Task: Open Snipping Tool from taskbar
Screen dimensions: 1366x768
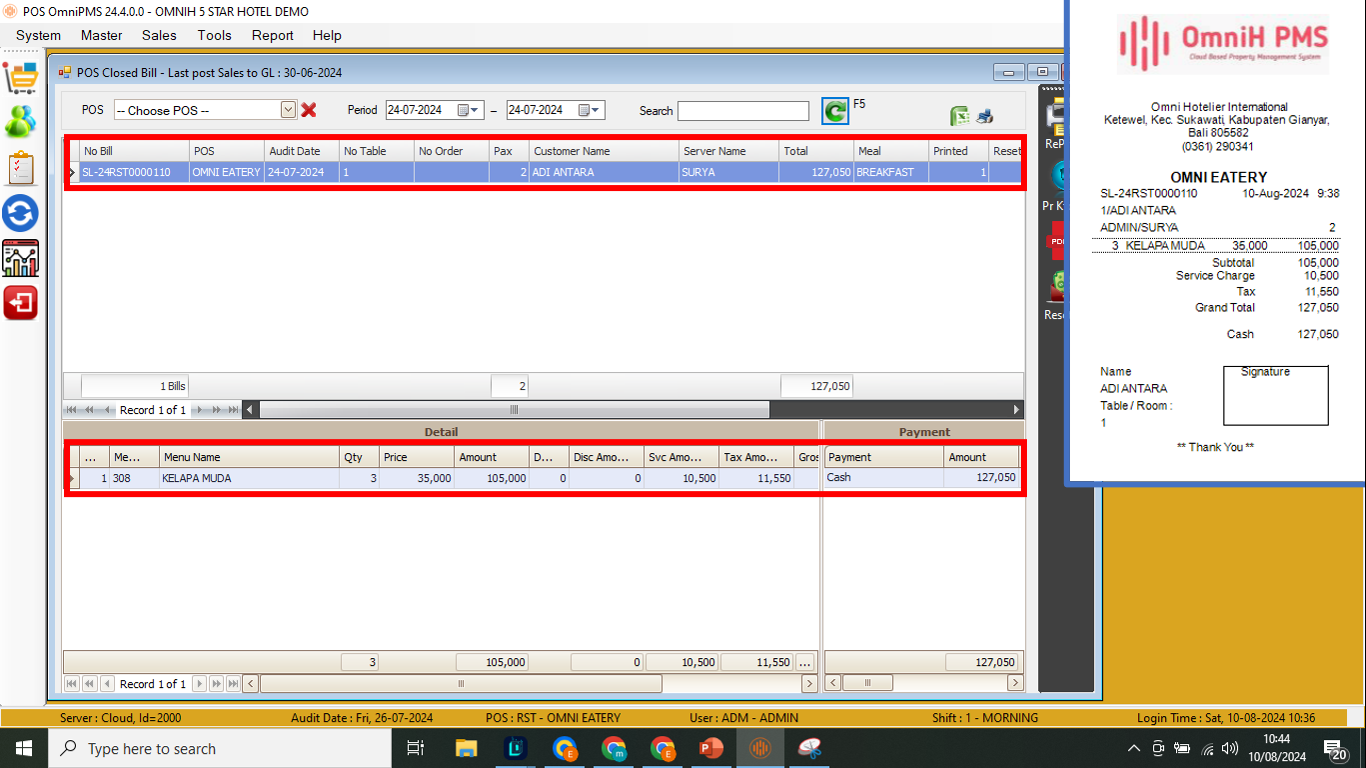Action: tap(809, 748)
